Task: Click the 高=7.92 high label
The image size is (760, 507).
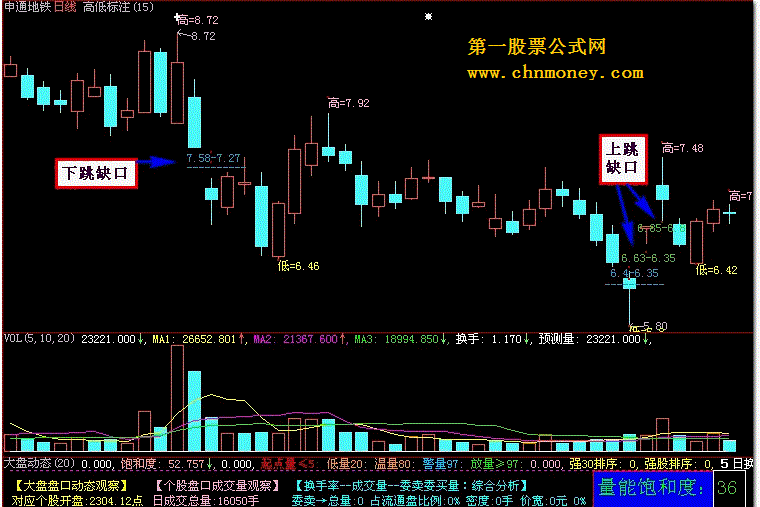Action: point(348,103)
